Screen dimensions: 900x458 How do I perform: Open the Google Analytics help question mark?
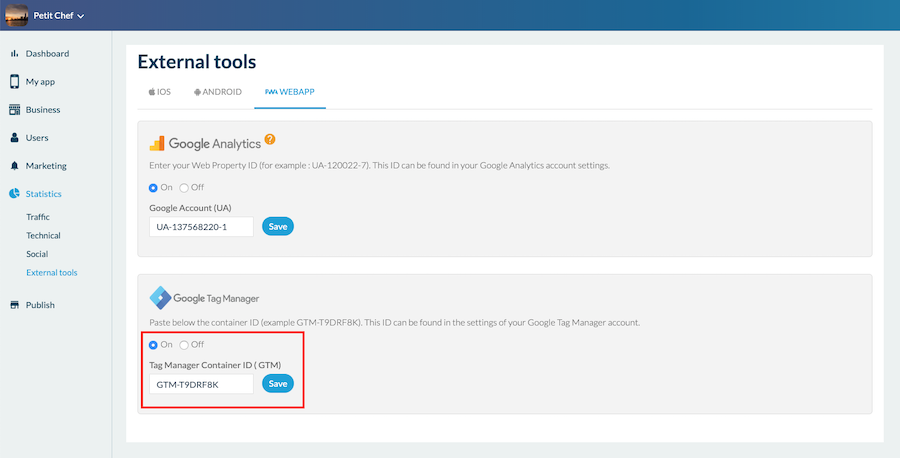270,141
